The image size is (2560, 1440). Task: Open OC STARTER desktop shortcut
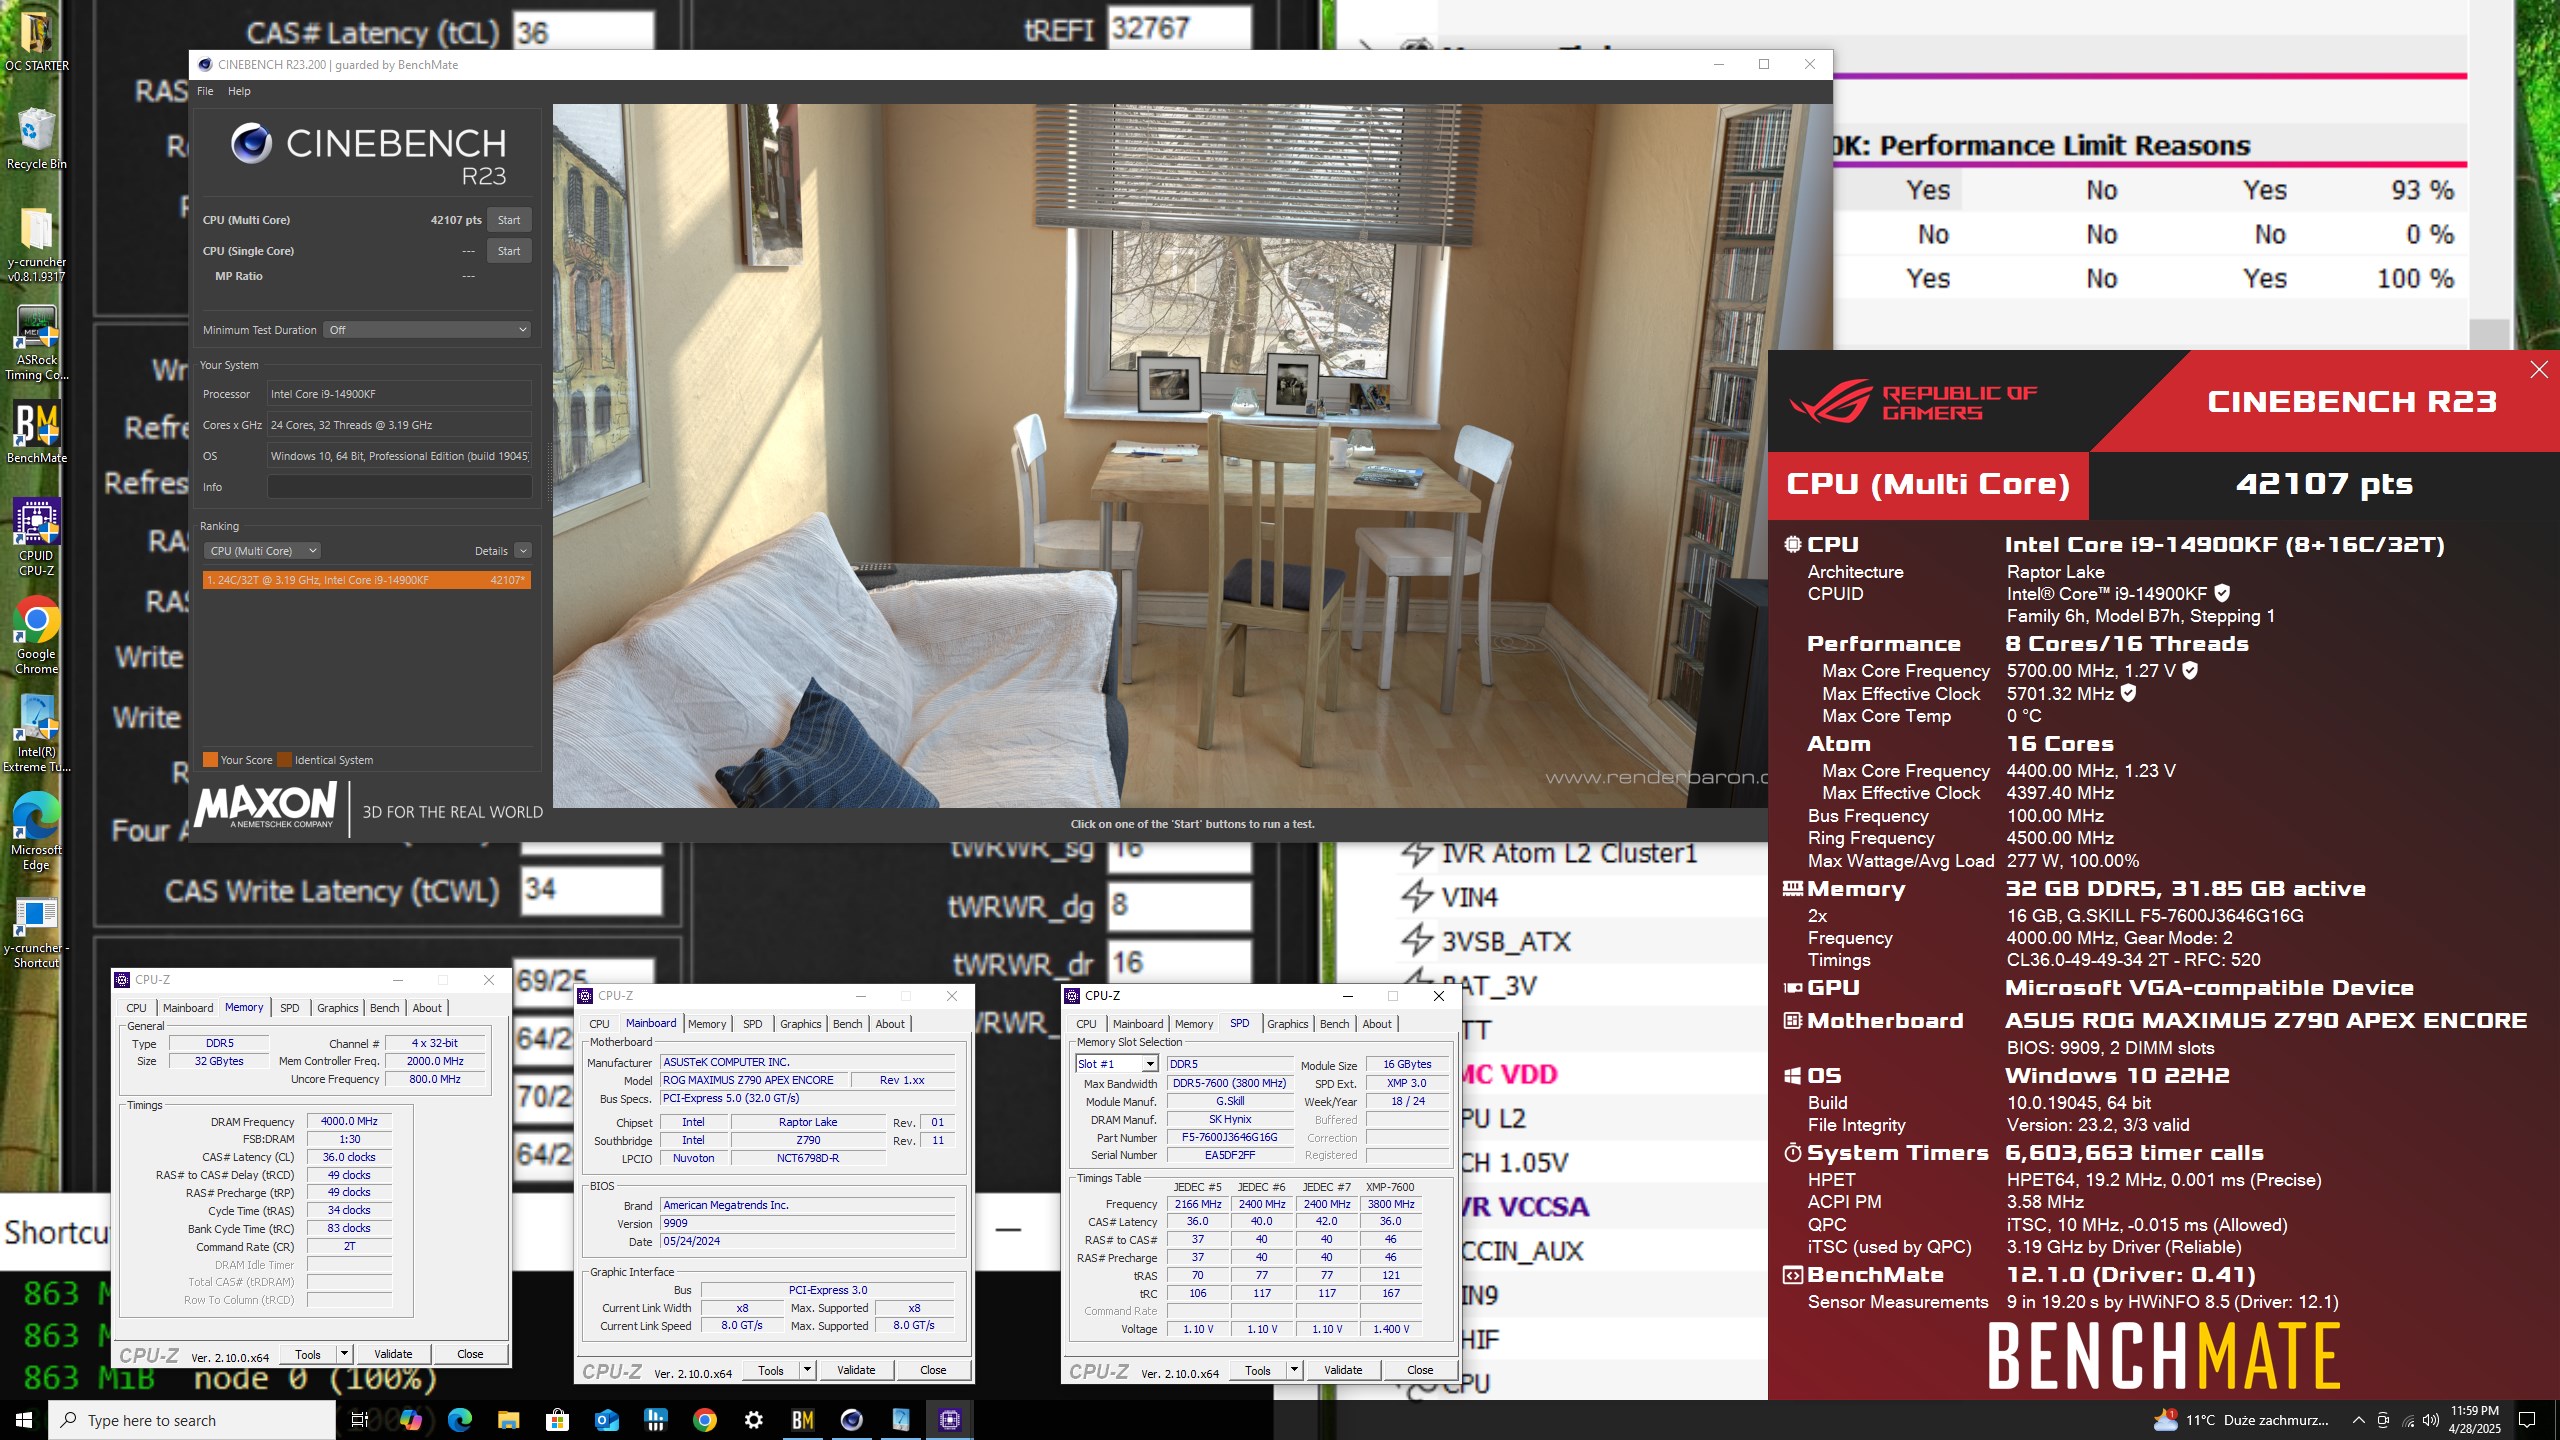click(x=37, y=40)
